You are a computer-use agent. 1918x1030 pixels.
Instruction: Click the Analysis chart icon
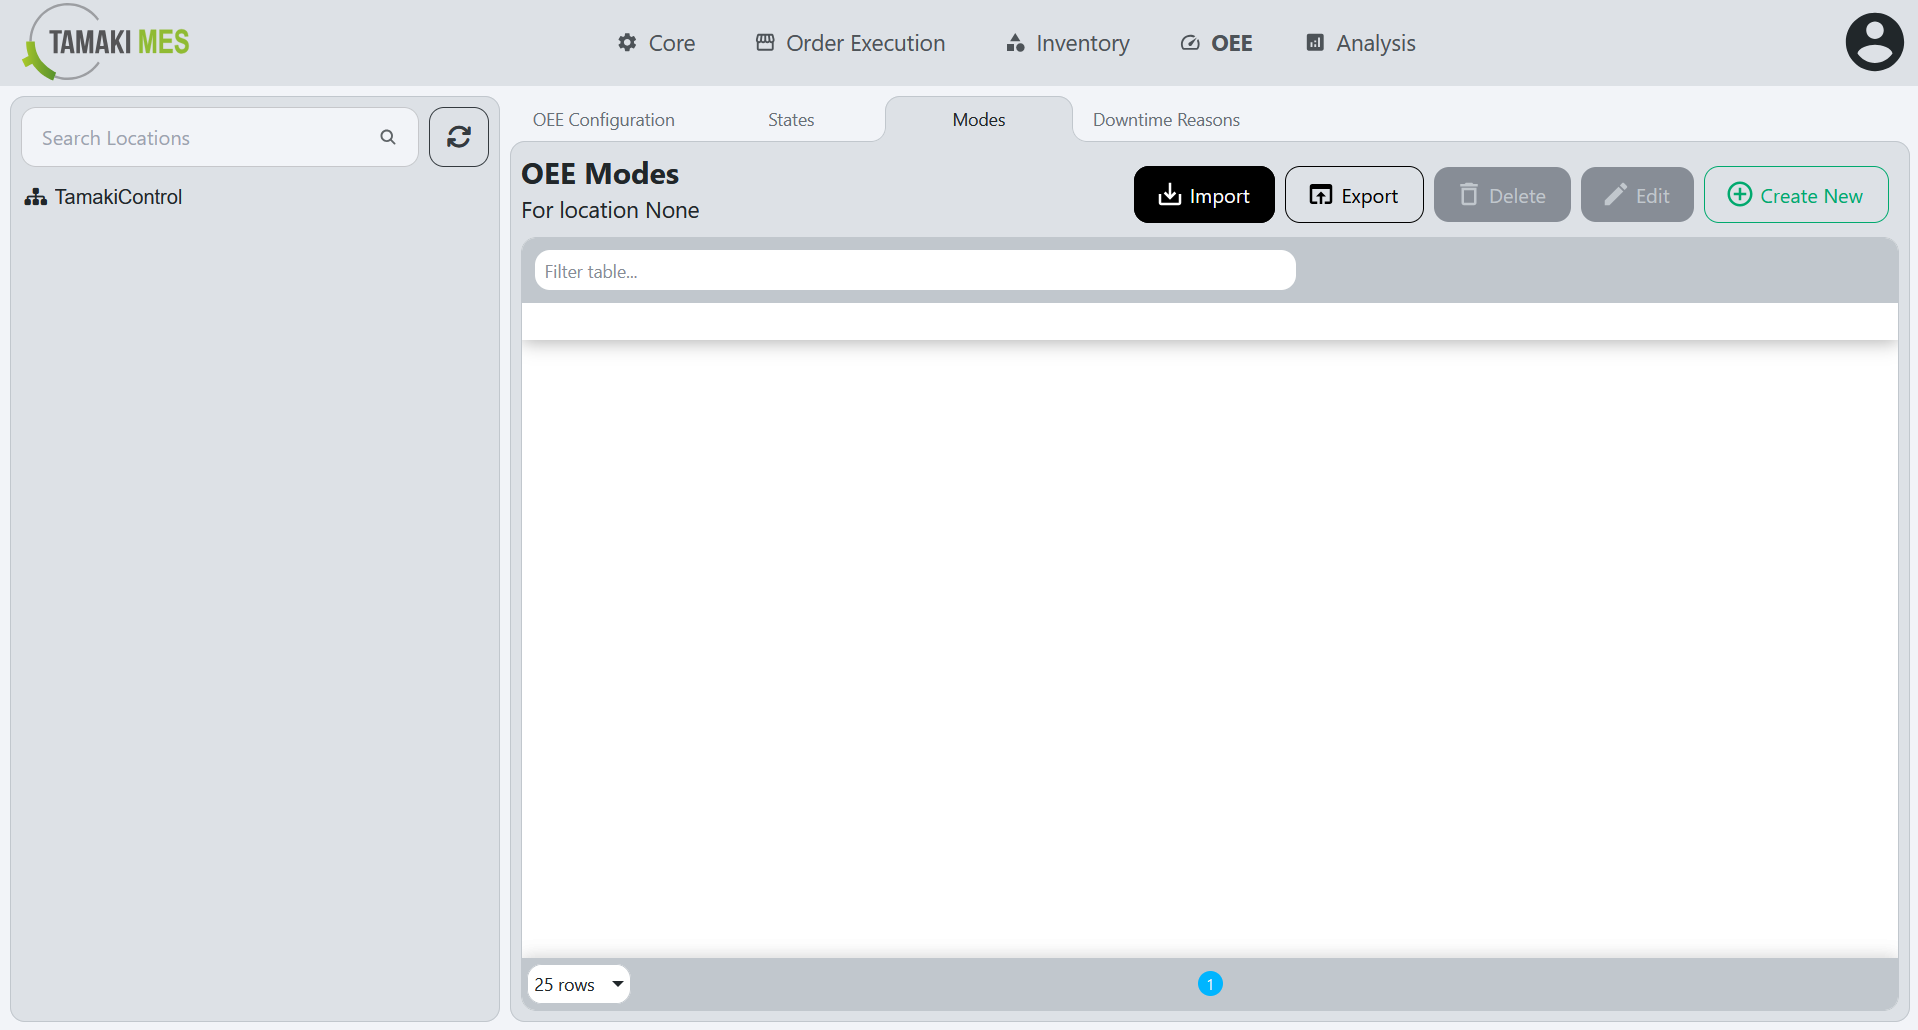[x=1314, y=43]
